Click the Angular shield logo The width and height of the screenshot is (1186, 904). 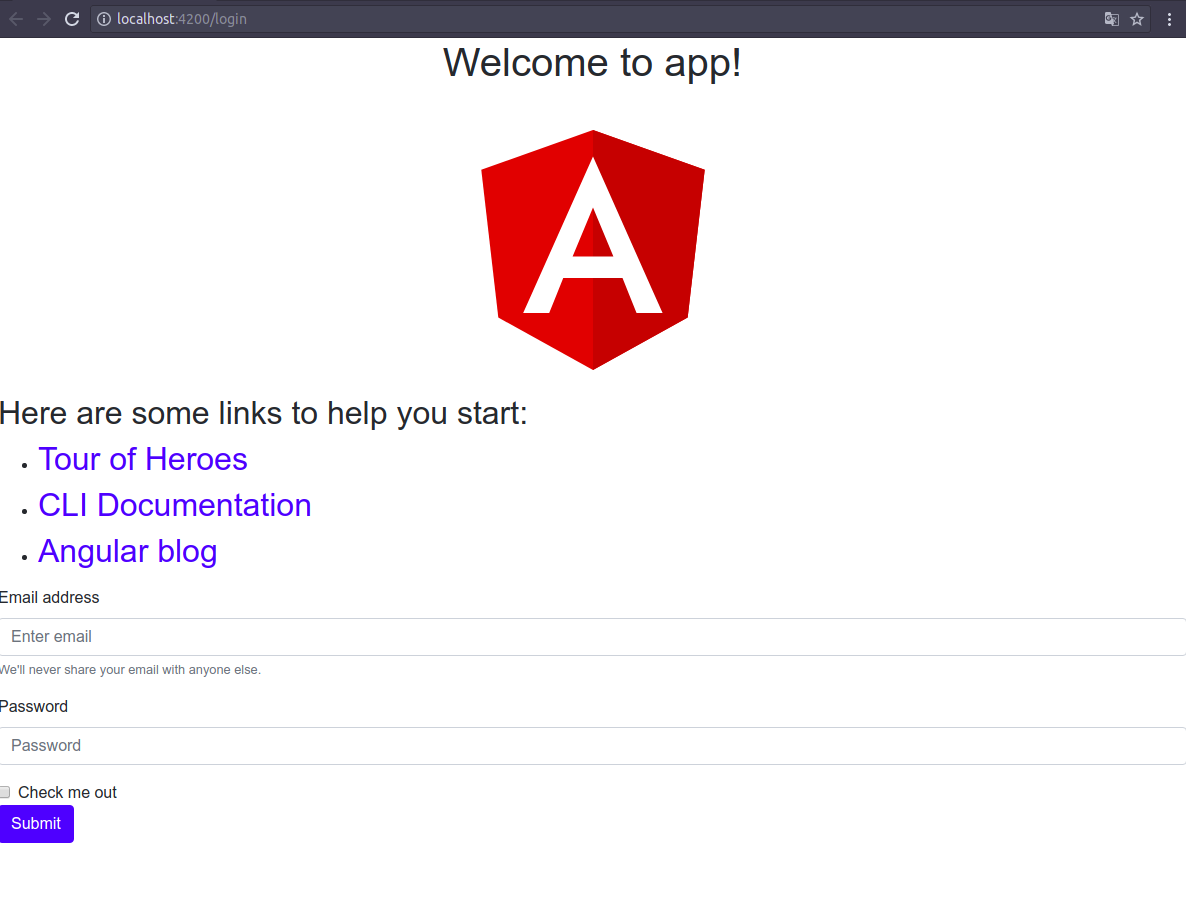[x=593, y=249]
